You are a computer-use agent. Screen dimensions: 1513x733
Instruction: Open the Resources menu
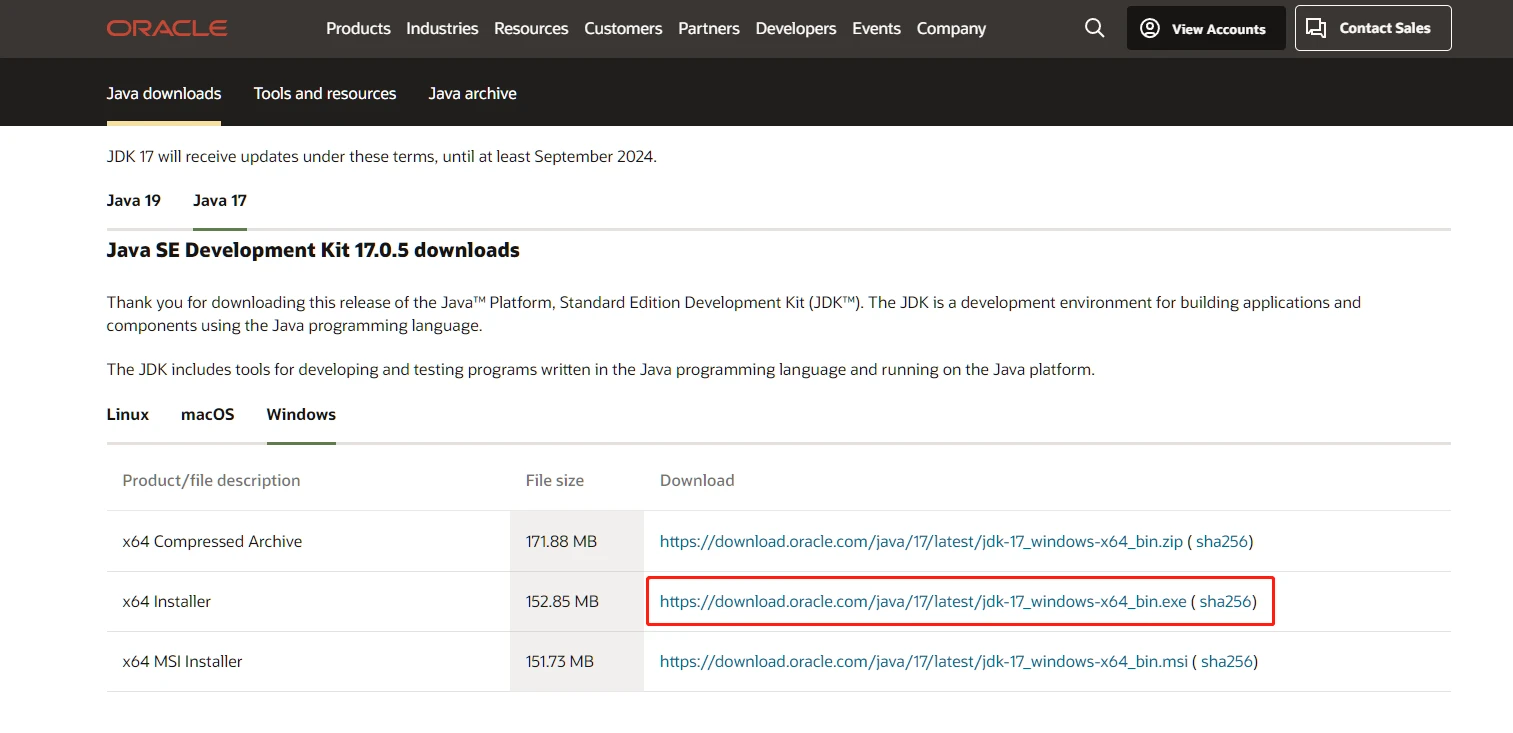pyautogui.click(x=531, y=28)
